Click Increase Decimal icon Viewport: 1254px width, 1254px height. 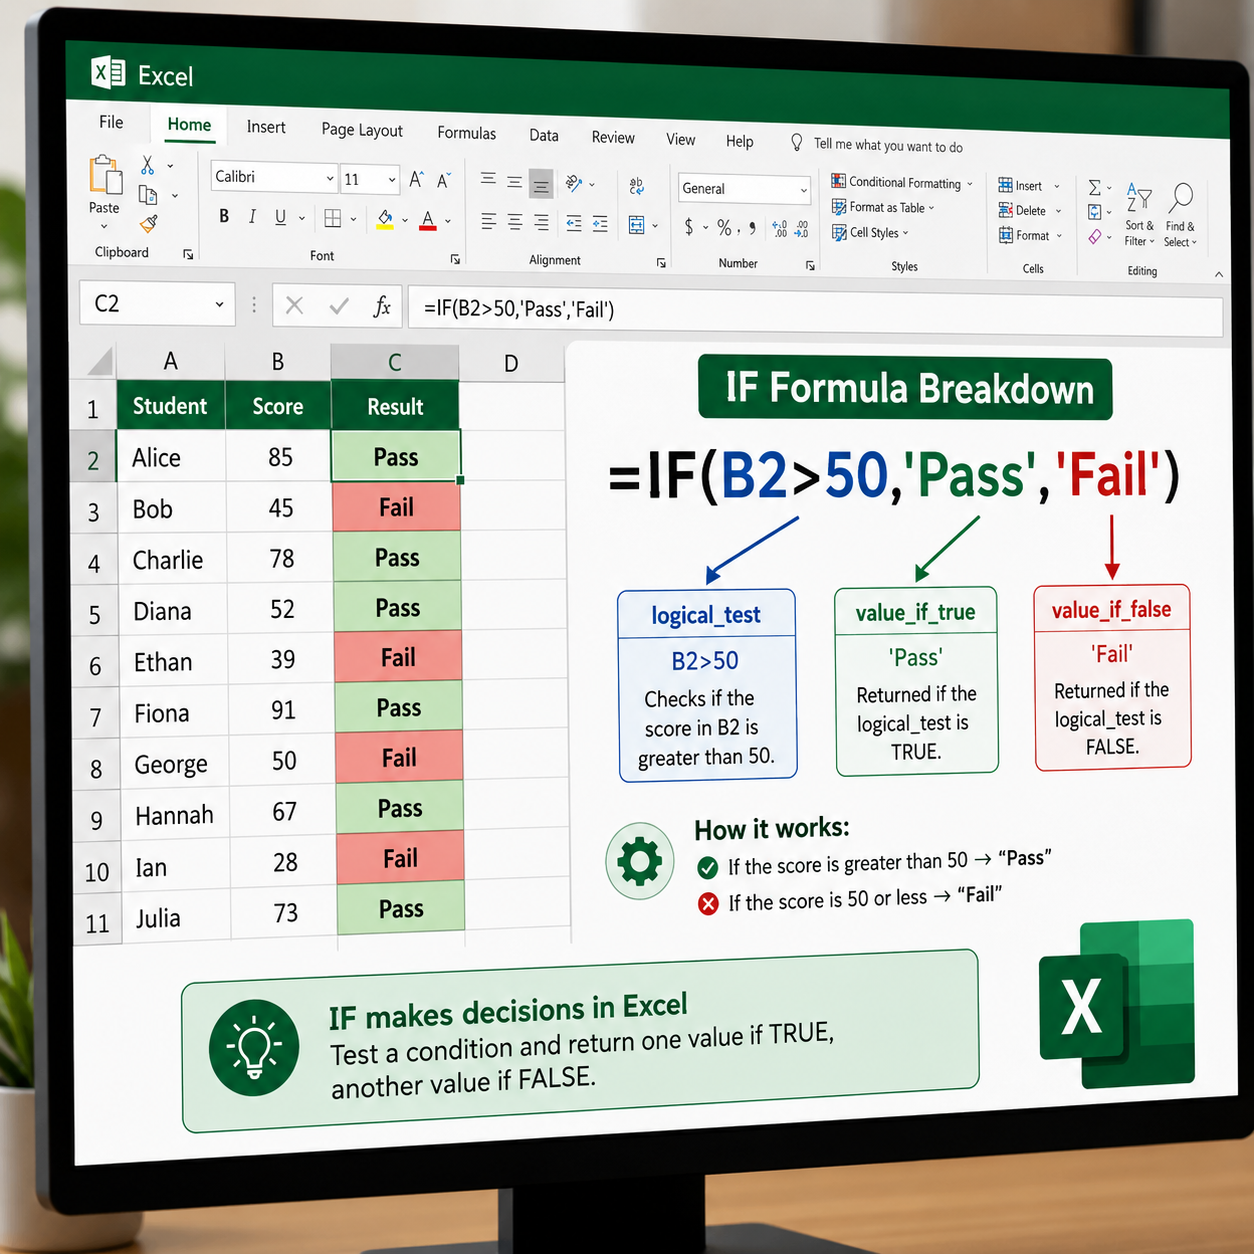pos(780,230)
